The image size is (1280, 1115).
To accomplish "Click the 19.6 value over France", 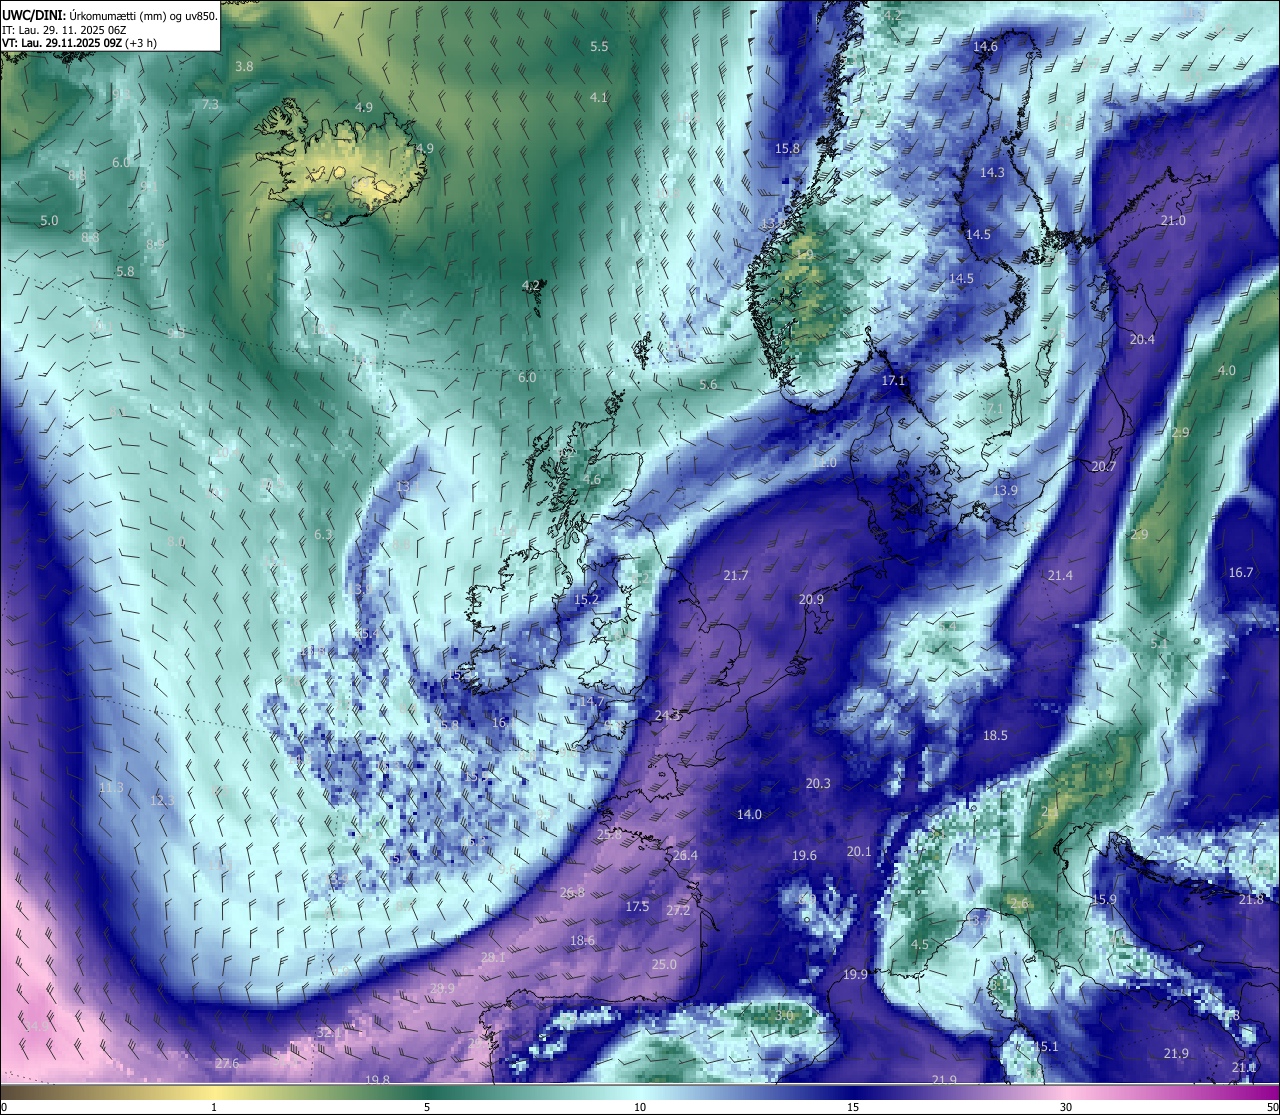I will click(804, 856).
